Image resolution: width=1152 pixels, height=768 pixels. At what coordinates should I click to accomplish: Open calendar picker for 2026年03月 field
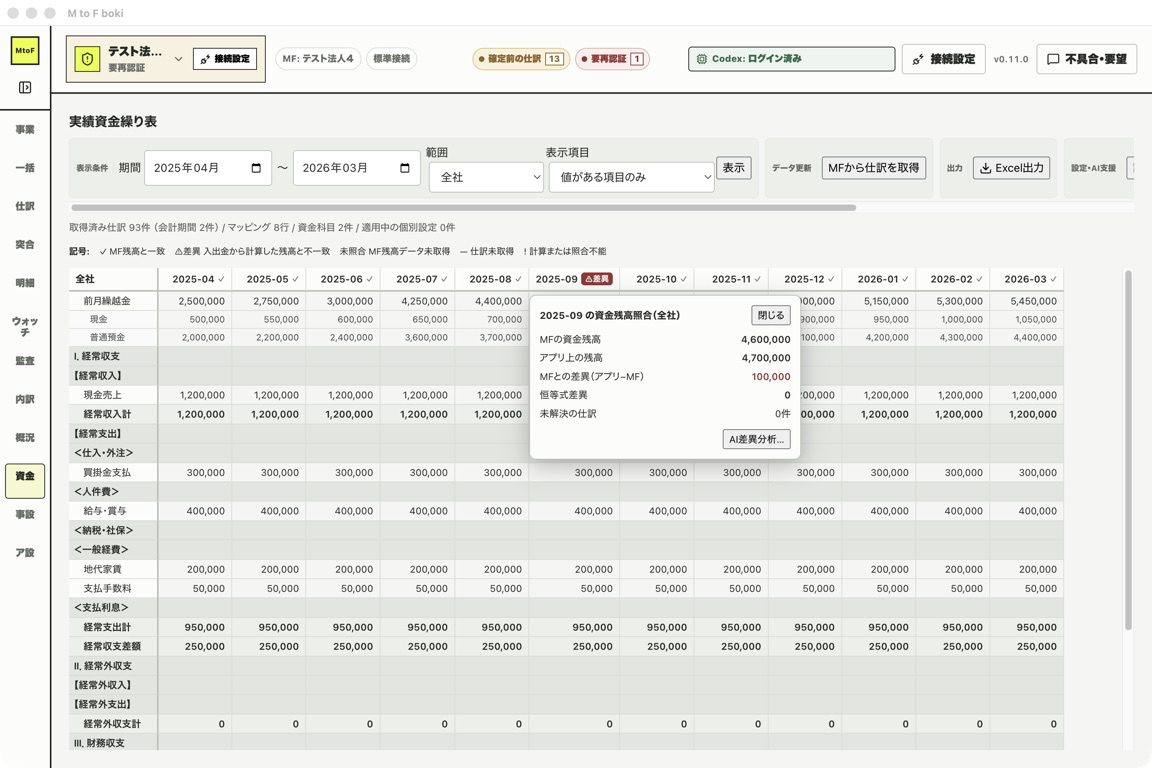tap(404, 168)
